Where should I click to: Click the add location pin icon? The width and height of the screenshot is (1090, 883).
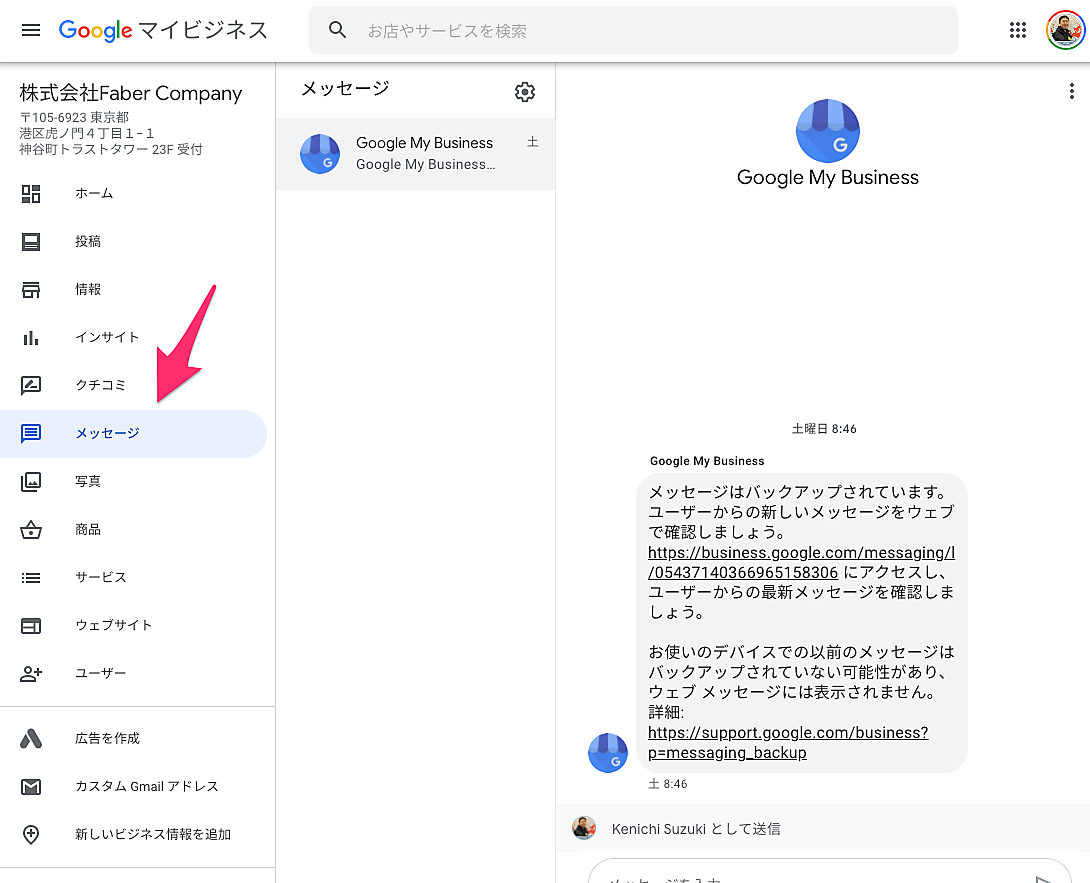(x=31, y=834)
